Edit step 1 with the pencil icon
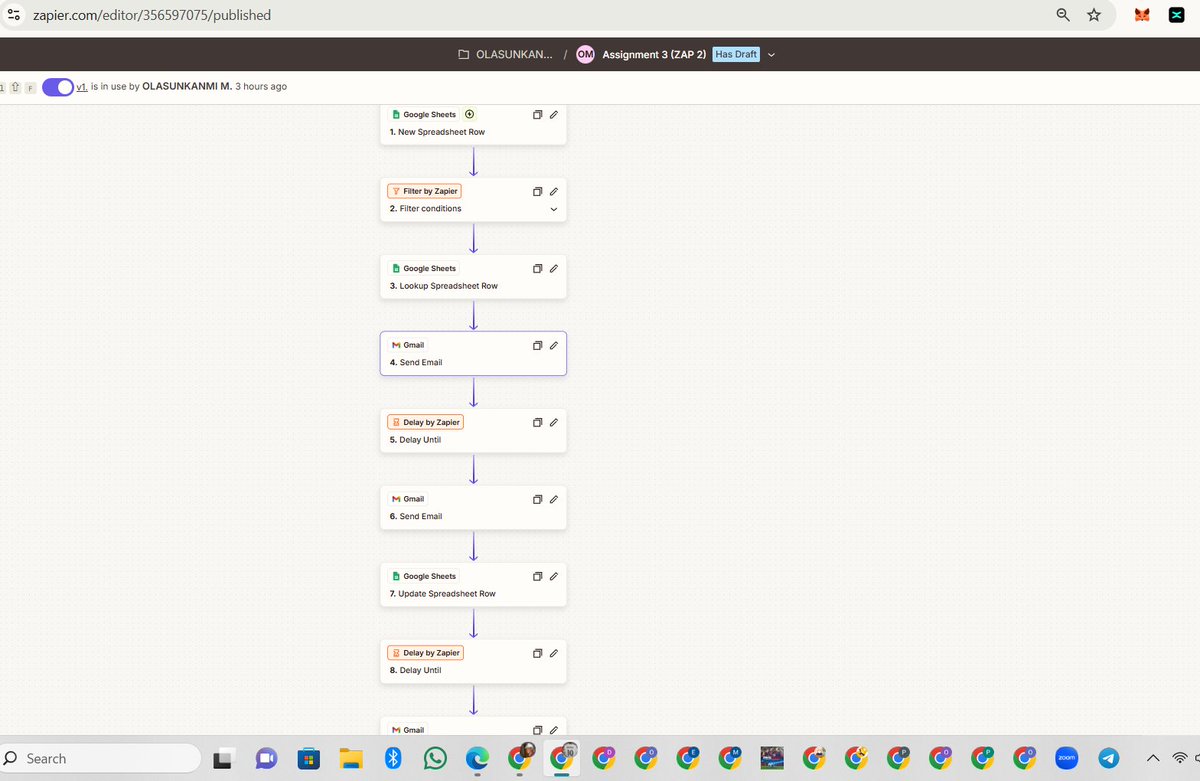 click(553, 115)
